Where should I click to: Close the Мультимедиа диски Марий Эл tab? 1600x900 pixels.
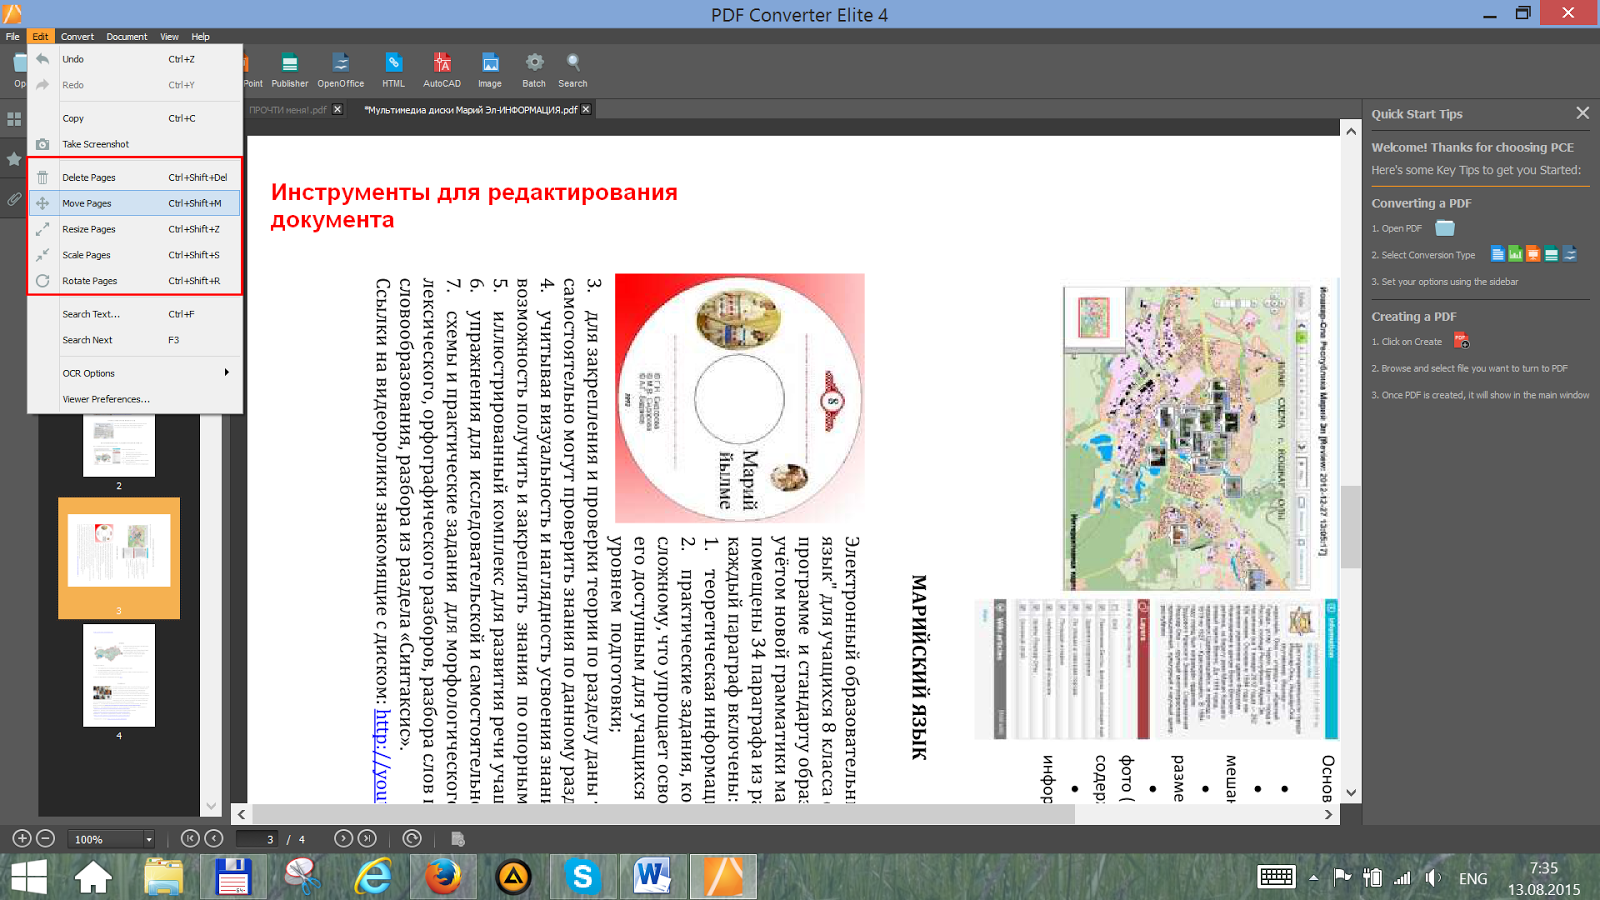[586, 109]
